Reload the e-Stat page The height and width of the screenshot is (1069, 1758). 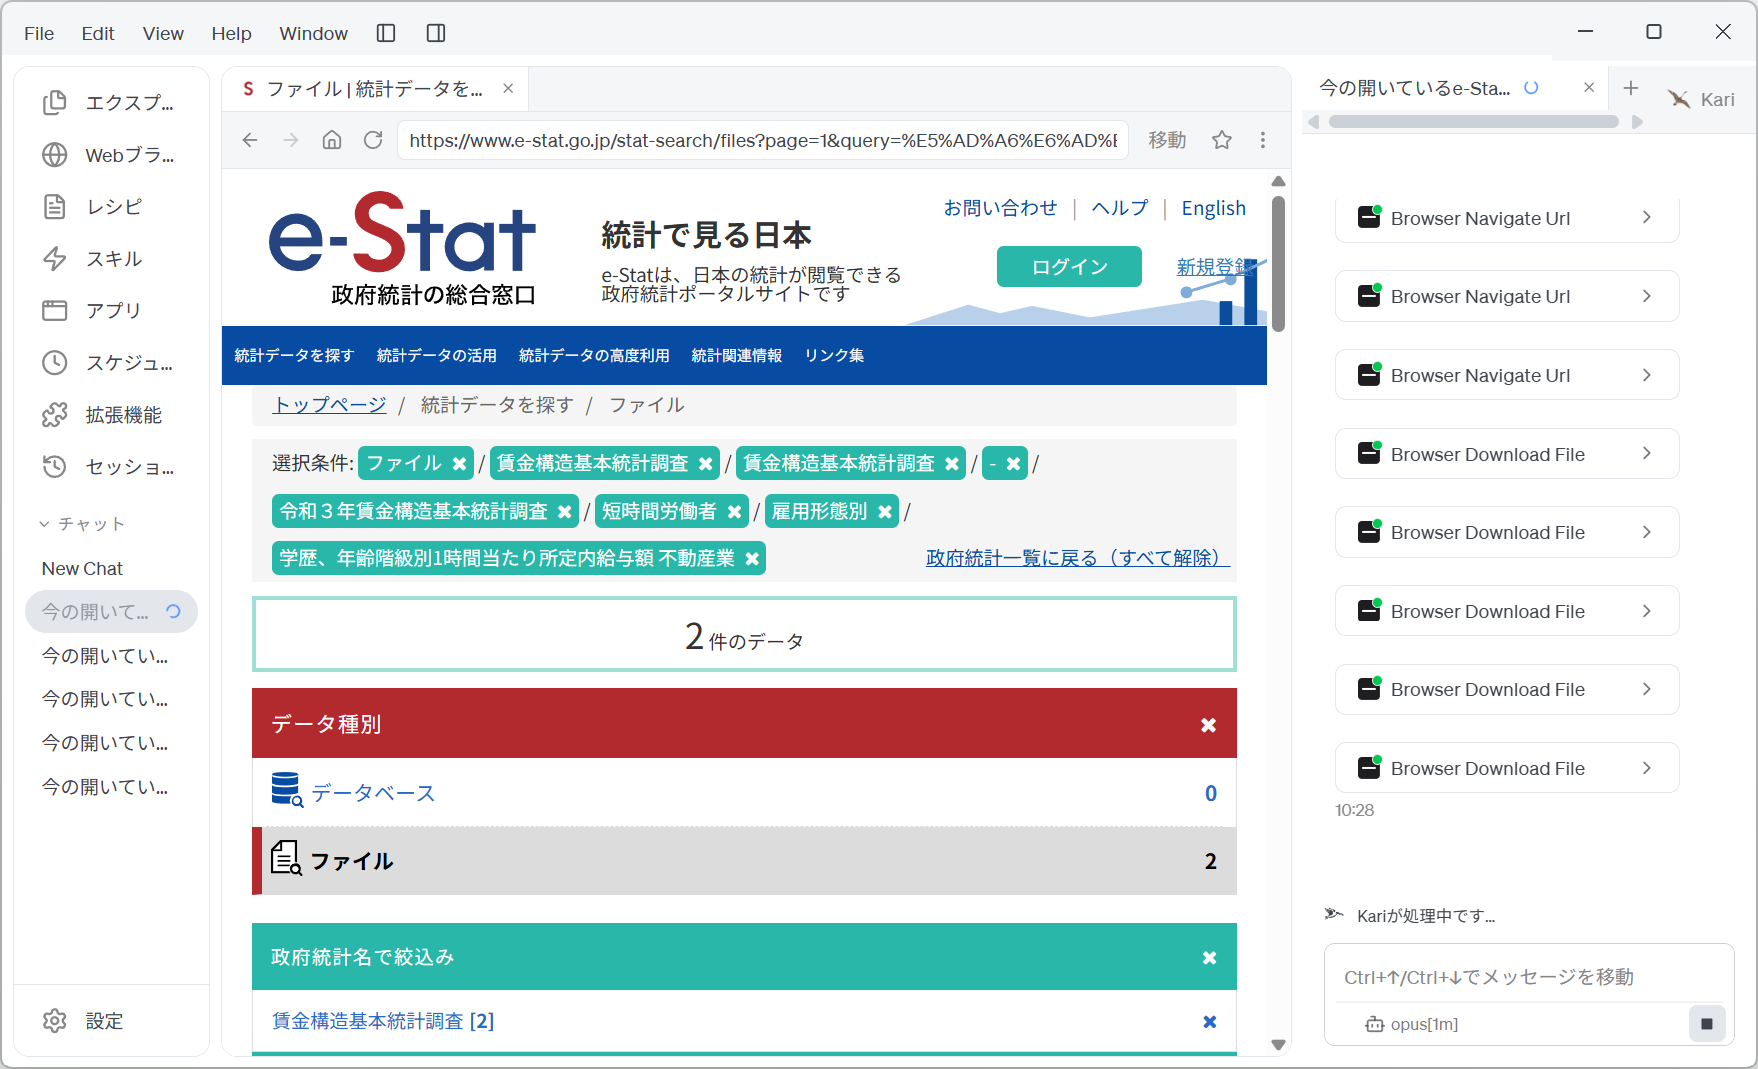click(x=373, y=140)
